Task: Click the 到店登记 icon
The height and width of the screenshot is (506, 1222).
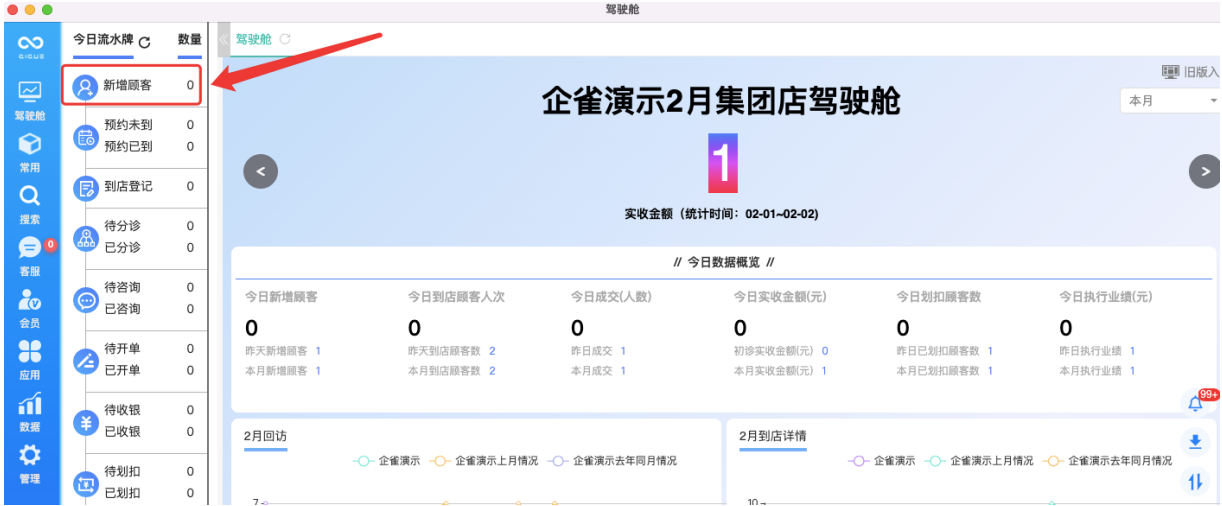Action: 86,187
